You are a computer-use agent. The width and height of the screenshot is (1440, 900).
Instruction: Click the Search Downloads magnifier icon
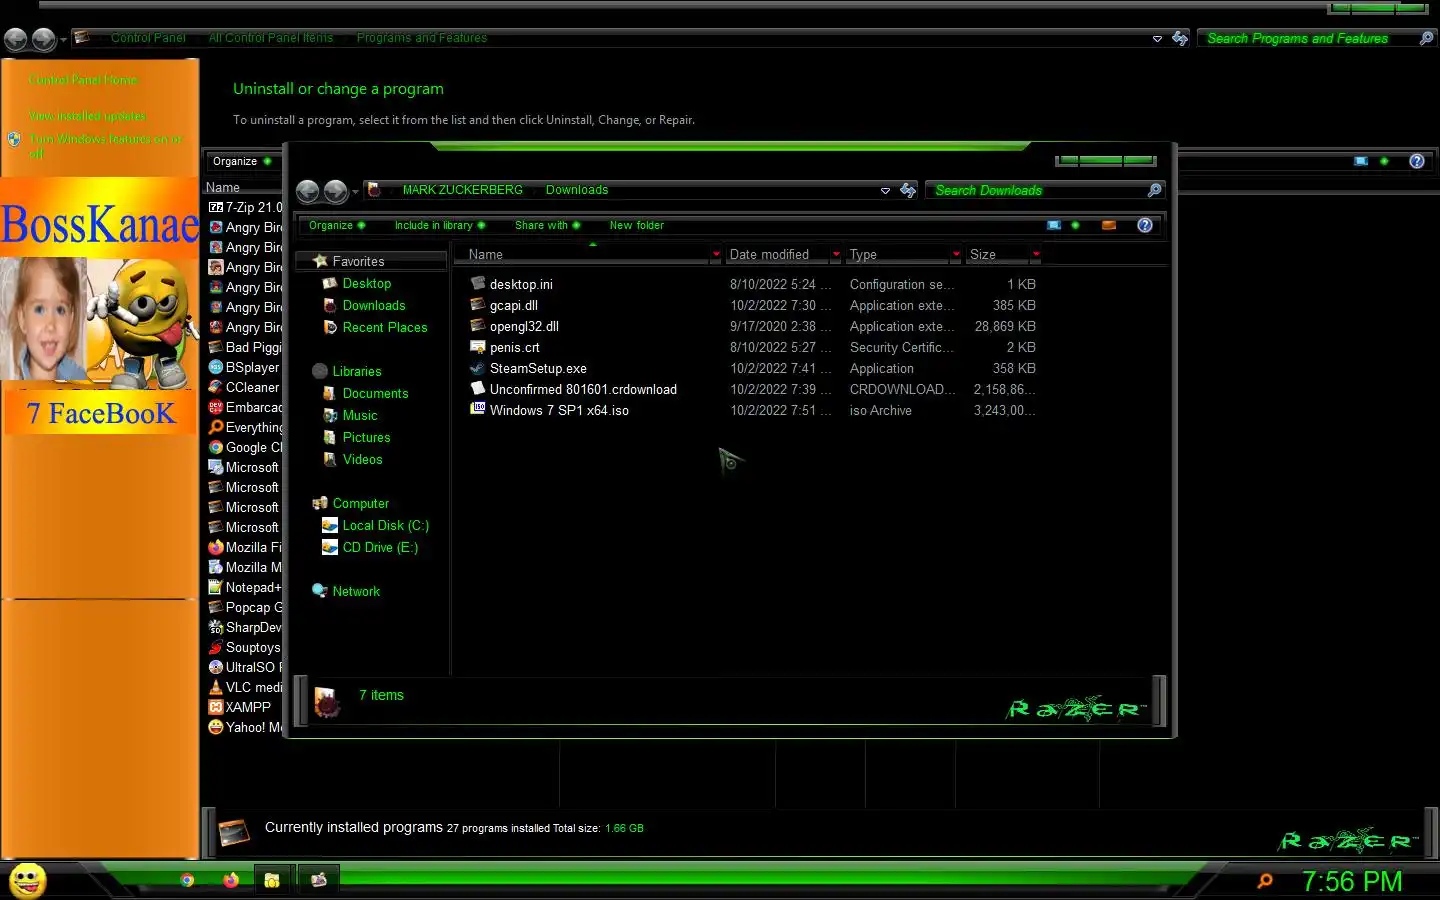click(x=1154, y=190)
